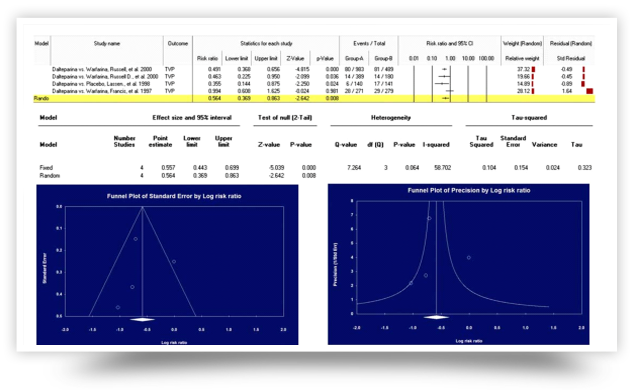The image size is (631, 390).
Task: Click the standard error funnel point near 0.15
Action: point(136,239)
